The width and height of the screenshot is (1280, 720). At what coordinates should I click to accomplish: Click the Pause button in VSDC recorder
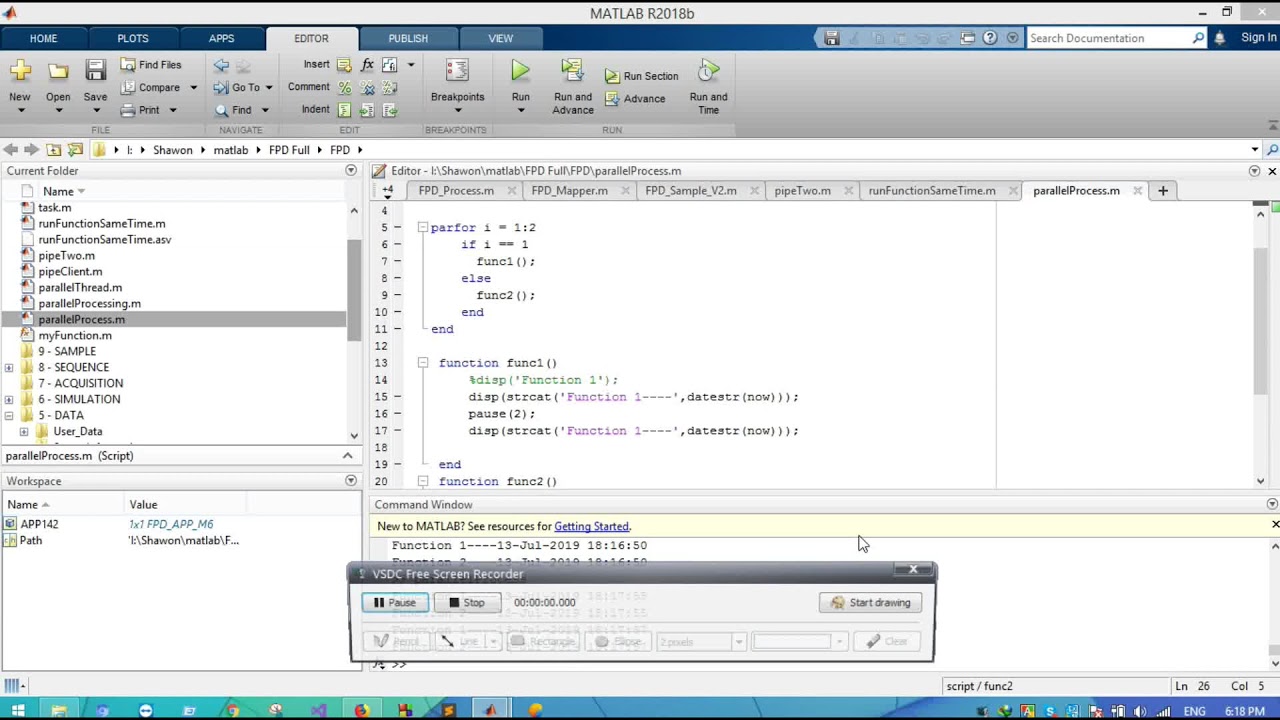point(395,602)
